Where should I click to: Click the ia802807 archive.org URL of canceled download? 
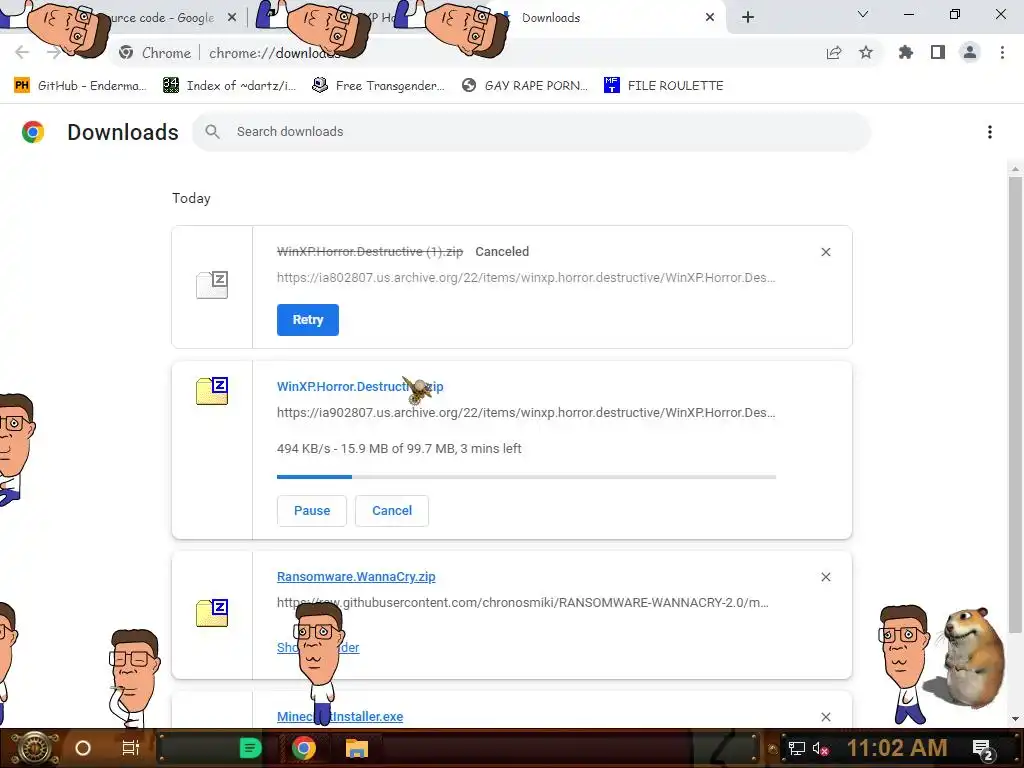click(526, 278)
